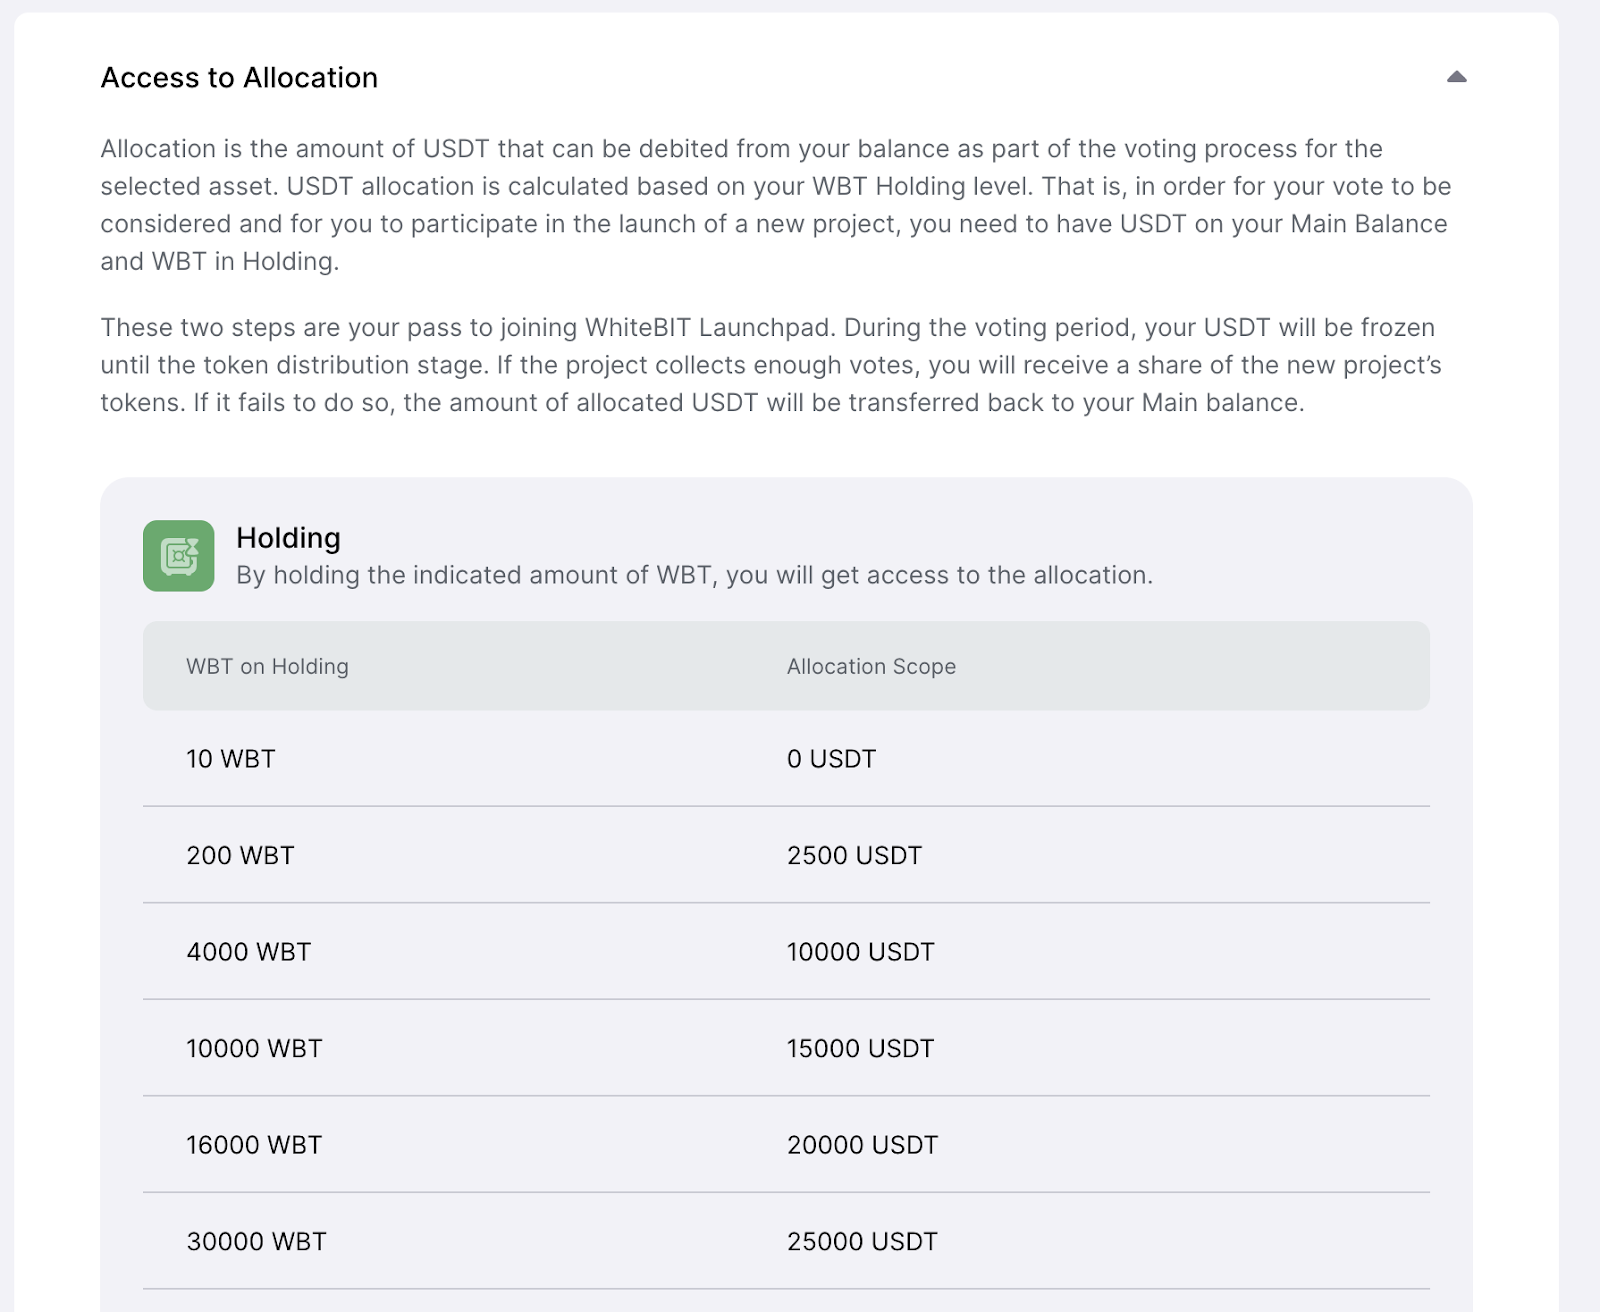Choose the 10000 WBT holding tier

(x=254, y=1049)
